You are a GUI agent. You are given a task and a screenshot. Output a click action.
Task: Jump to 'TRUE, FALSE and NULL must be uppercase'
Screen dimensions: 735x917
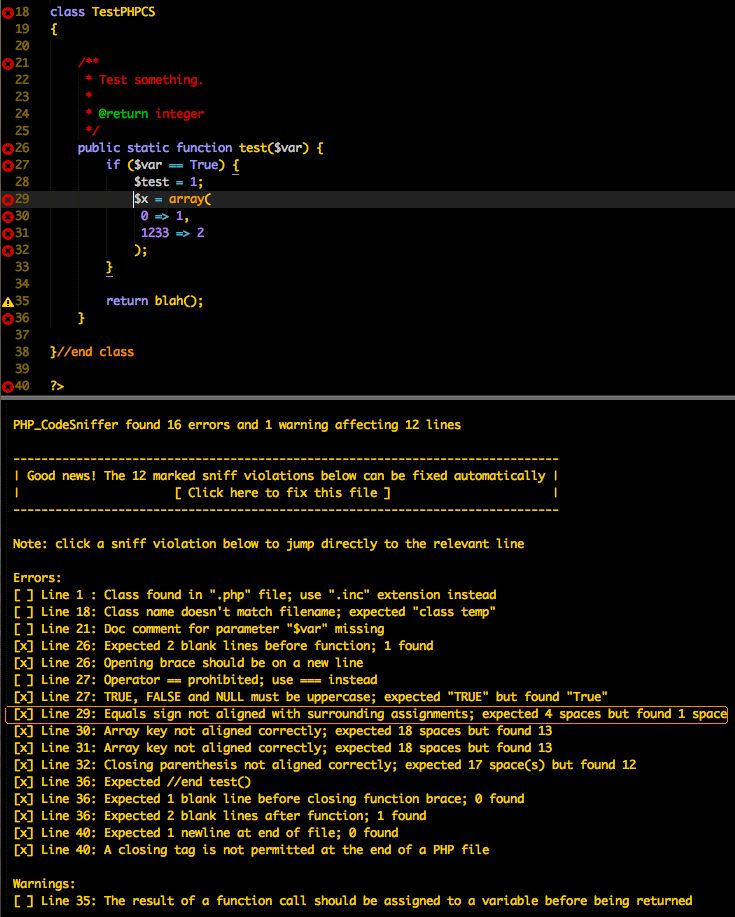pos(310,697)
